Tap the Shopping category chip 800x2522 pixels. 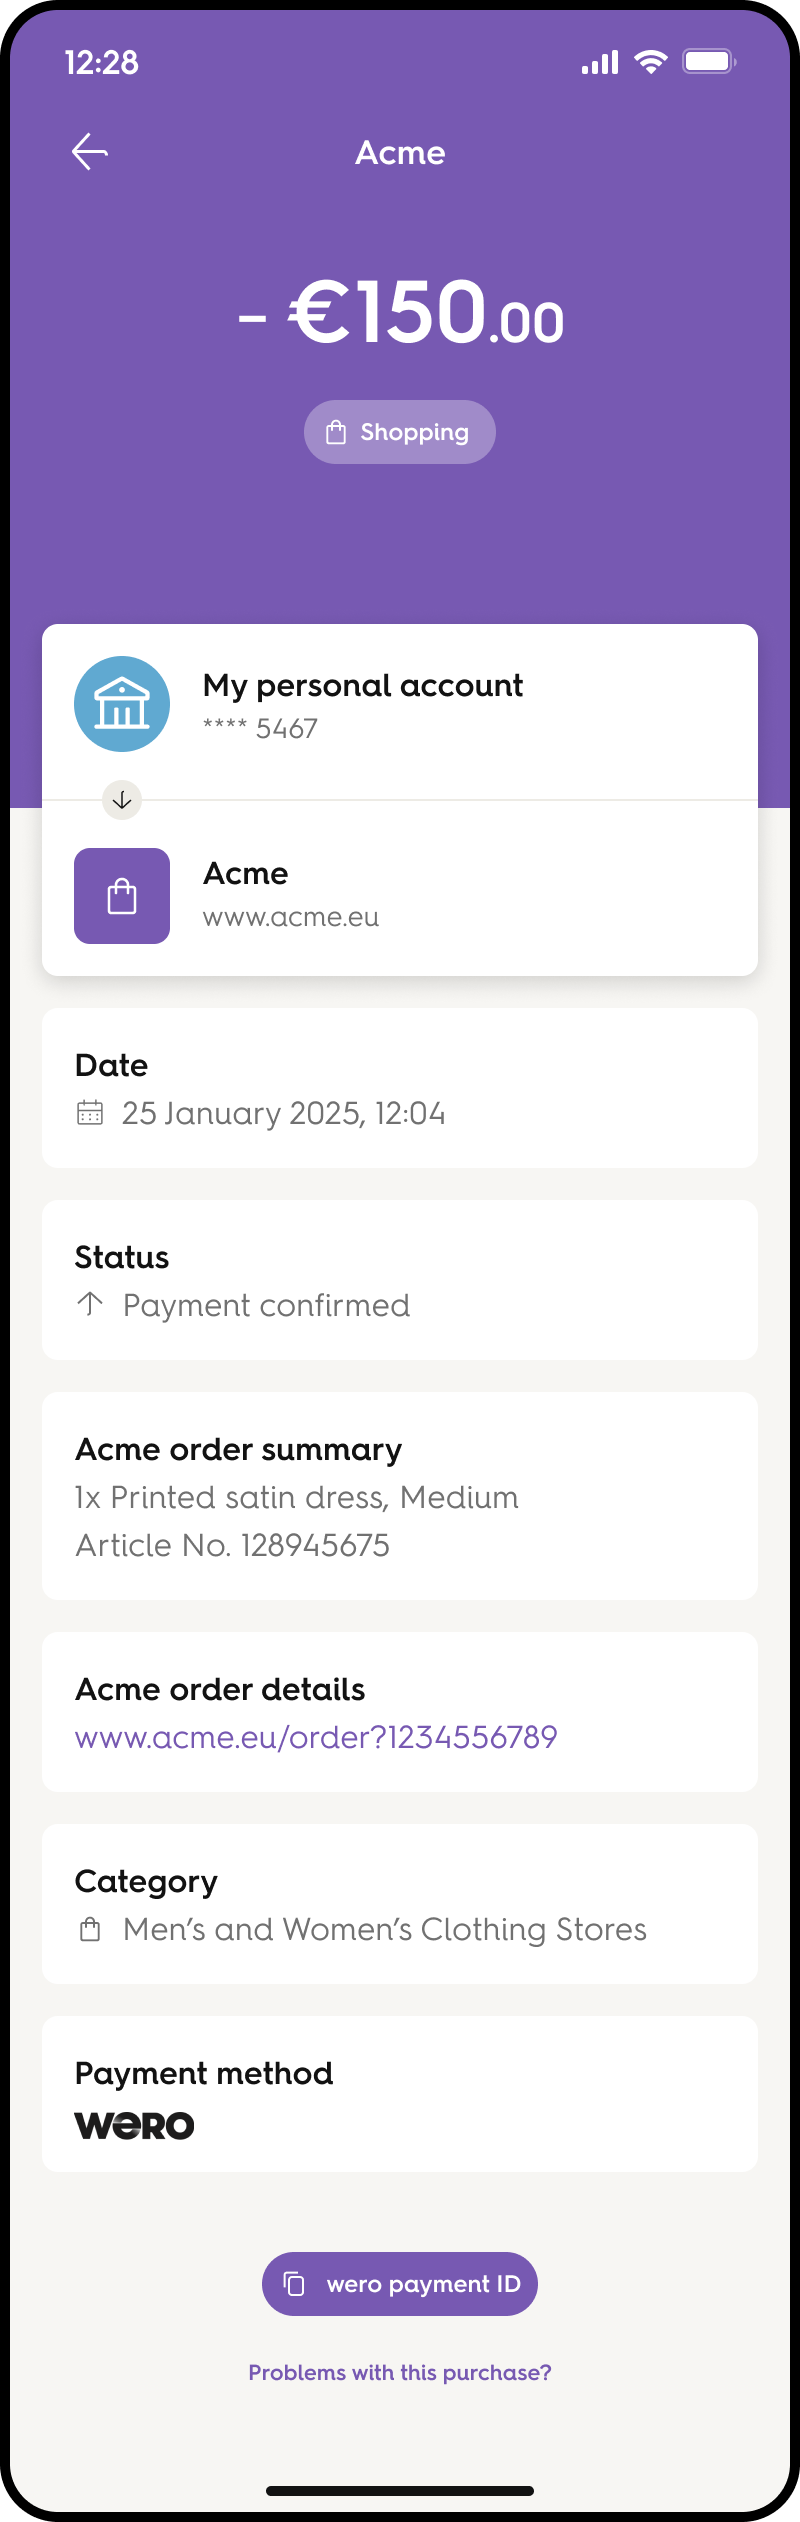[x=400, y=432]
